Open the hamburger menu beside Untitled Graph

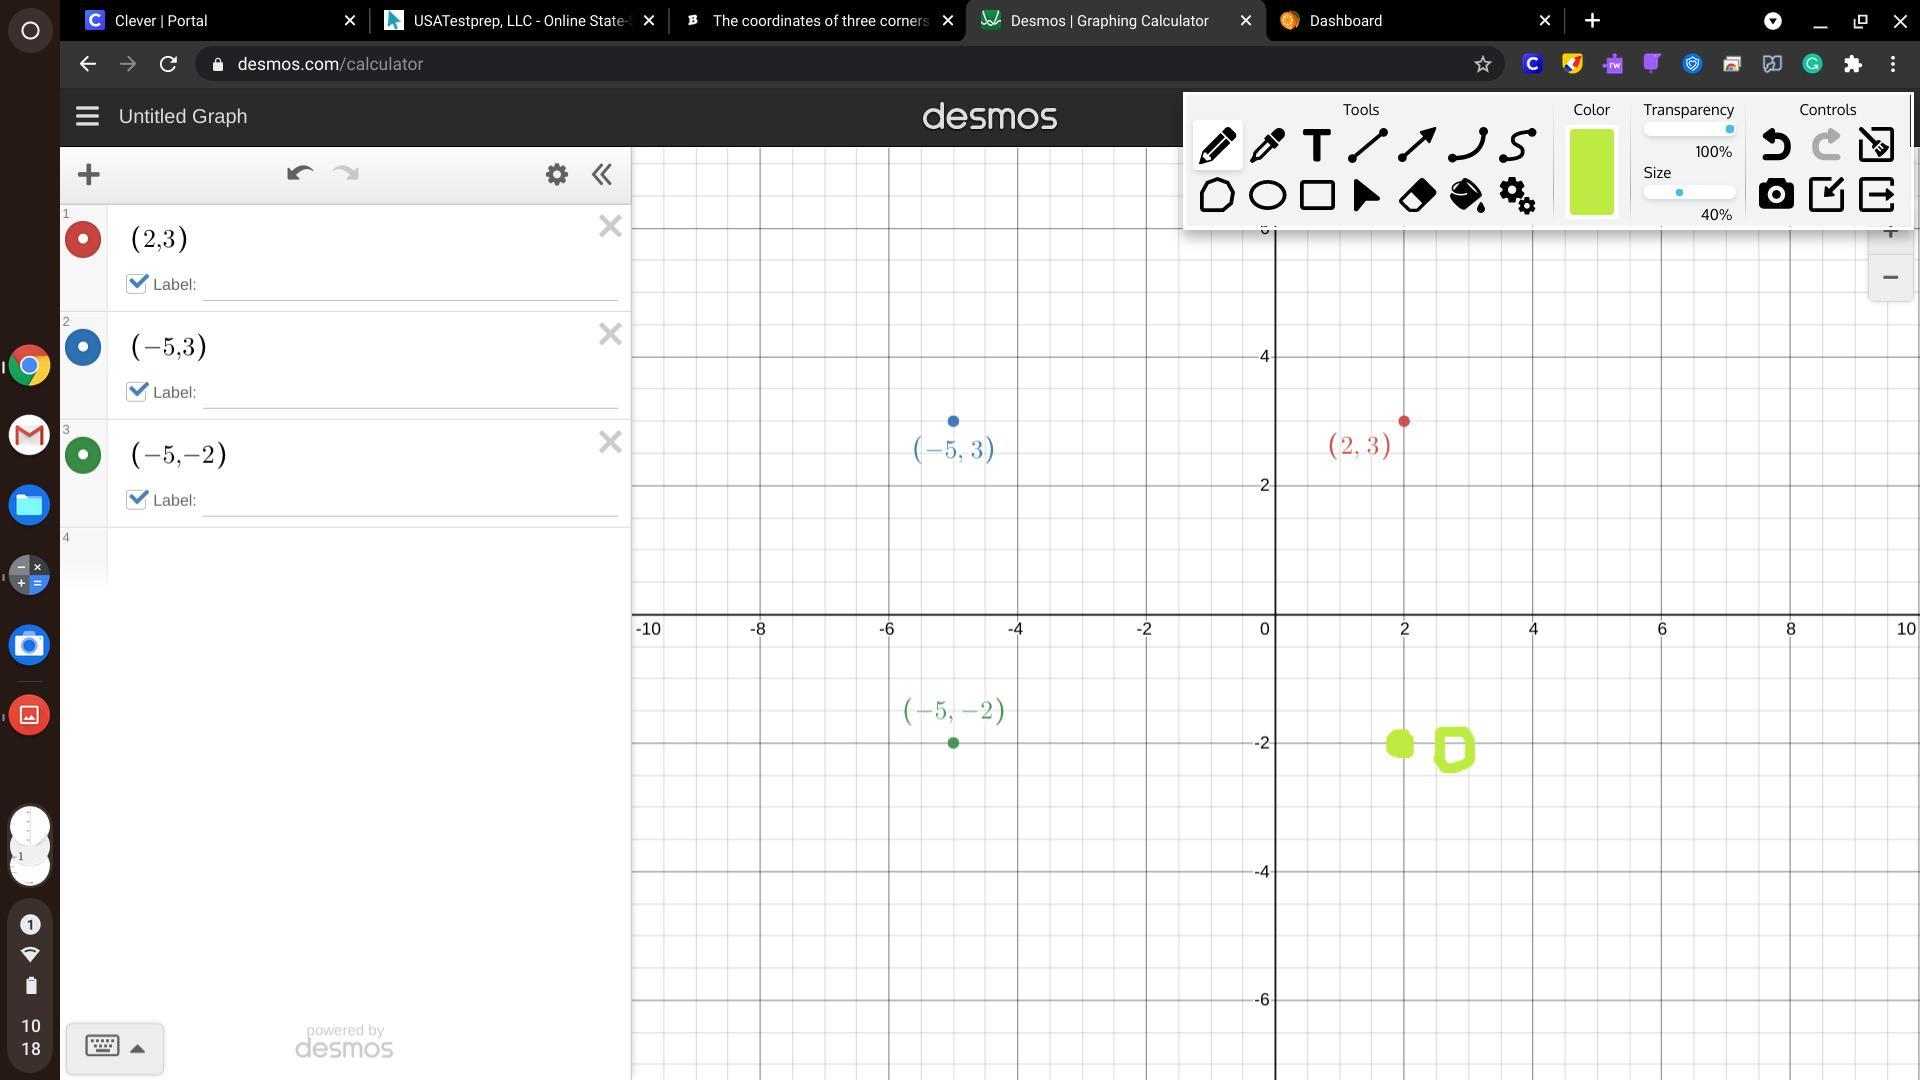tap(87, 116)
